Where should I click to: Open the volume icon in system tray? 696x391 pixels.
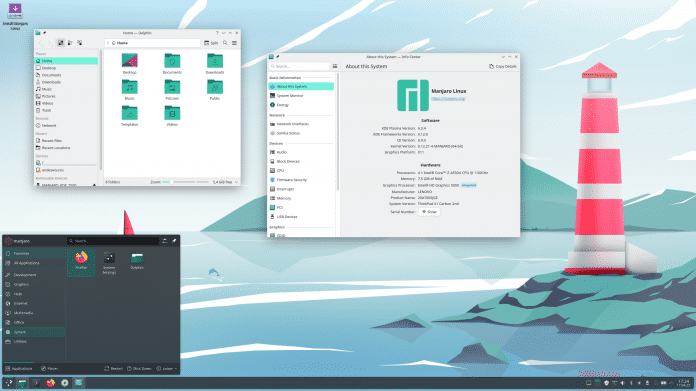pos(623,383)
